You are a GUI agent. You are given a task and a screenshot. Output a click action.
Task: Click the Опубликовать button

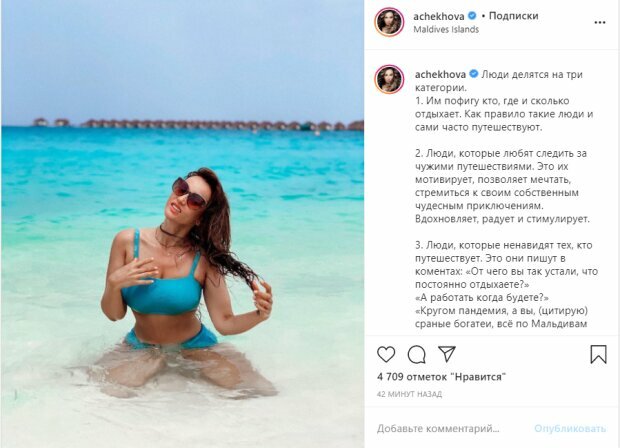point(570,429)
